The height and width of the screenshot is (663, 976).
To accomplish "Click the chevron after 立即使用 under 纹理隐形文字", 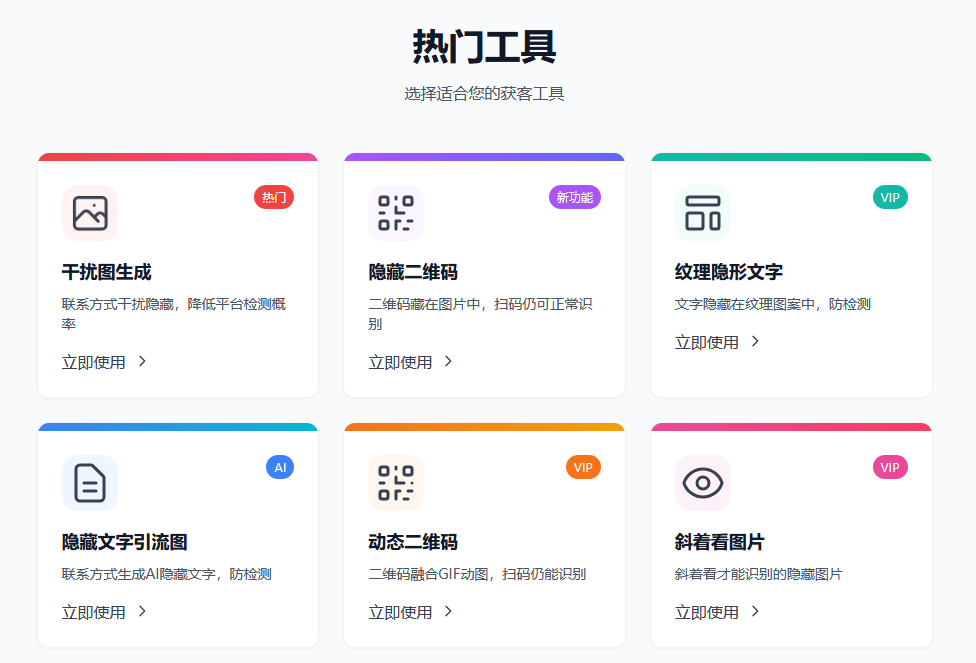I will tap(755, 341).
